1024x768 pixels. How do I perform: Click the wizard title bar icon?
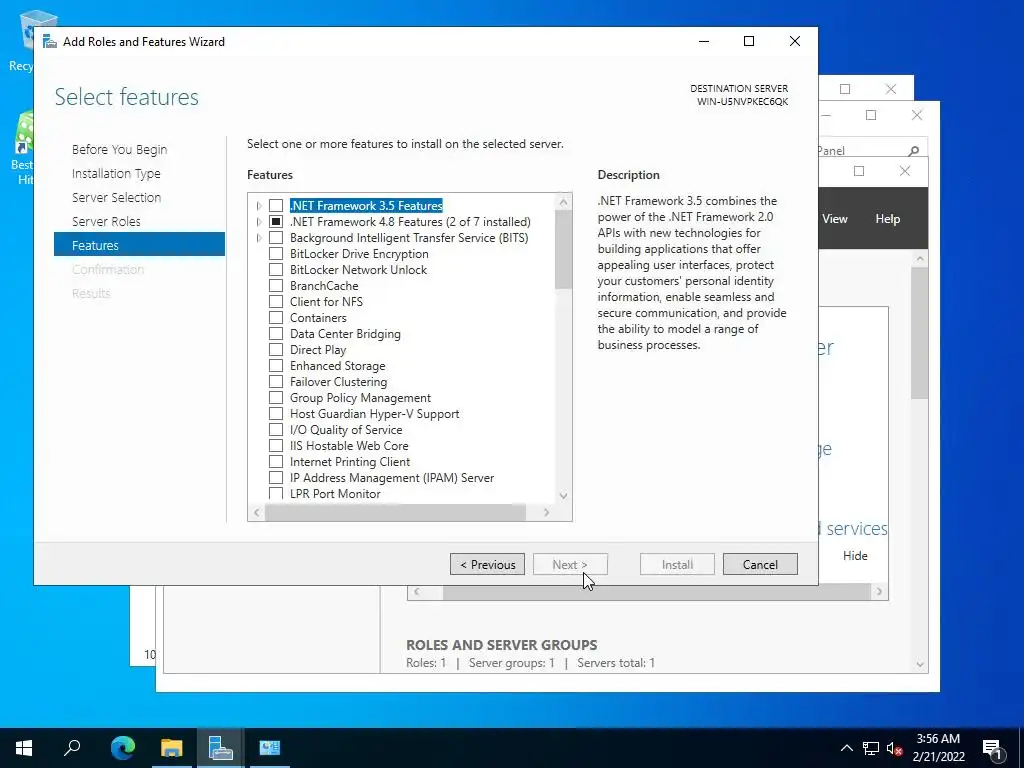point(50,42)
